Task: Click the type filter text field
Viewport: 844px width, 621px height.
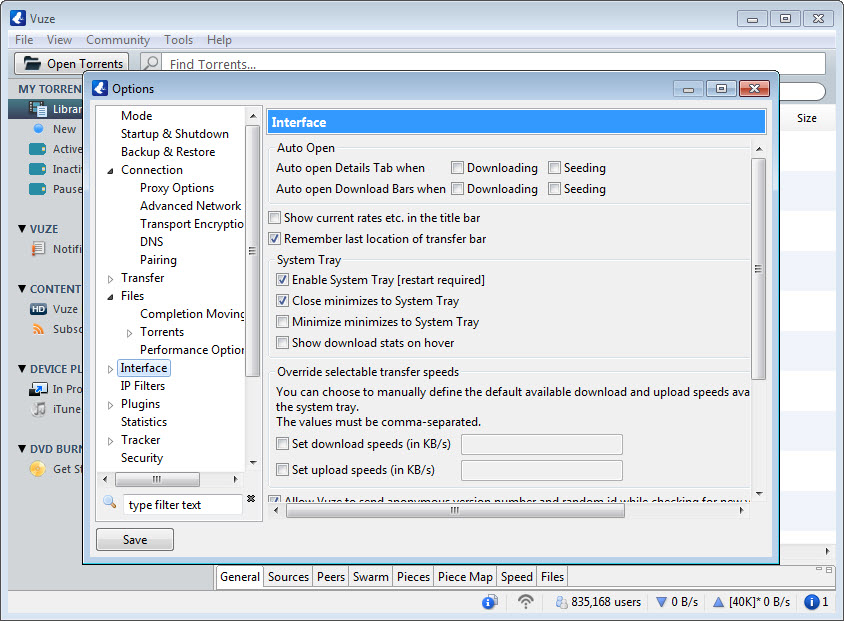Action: tap(182, 504)
